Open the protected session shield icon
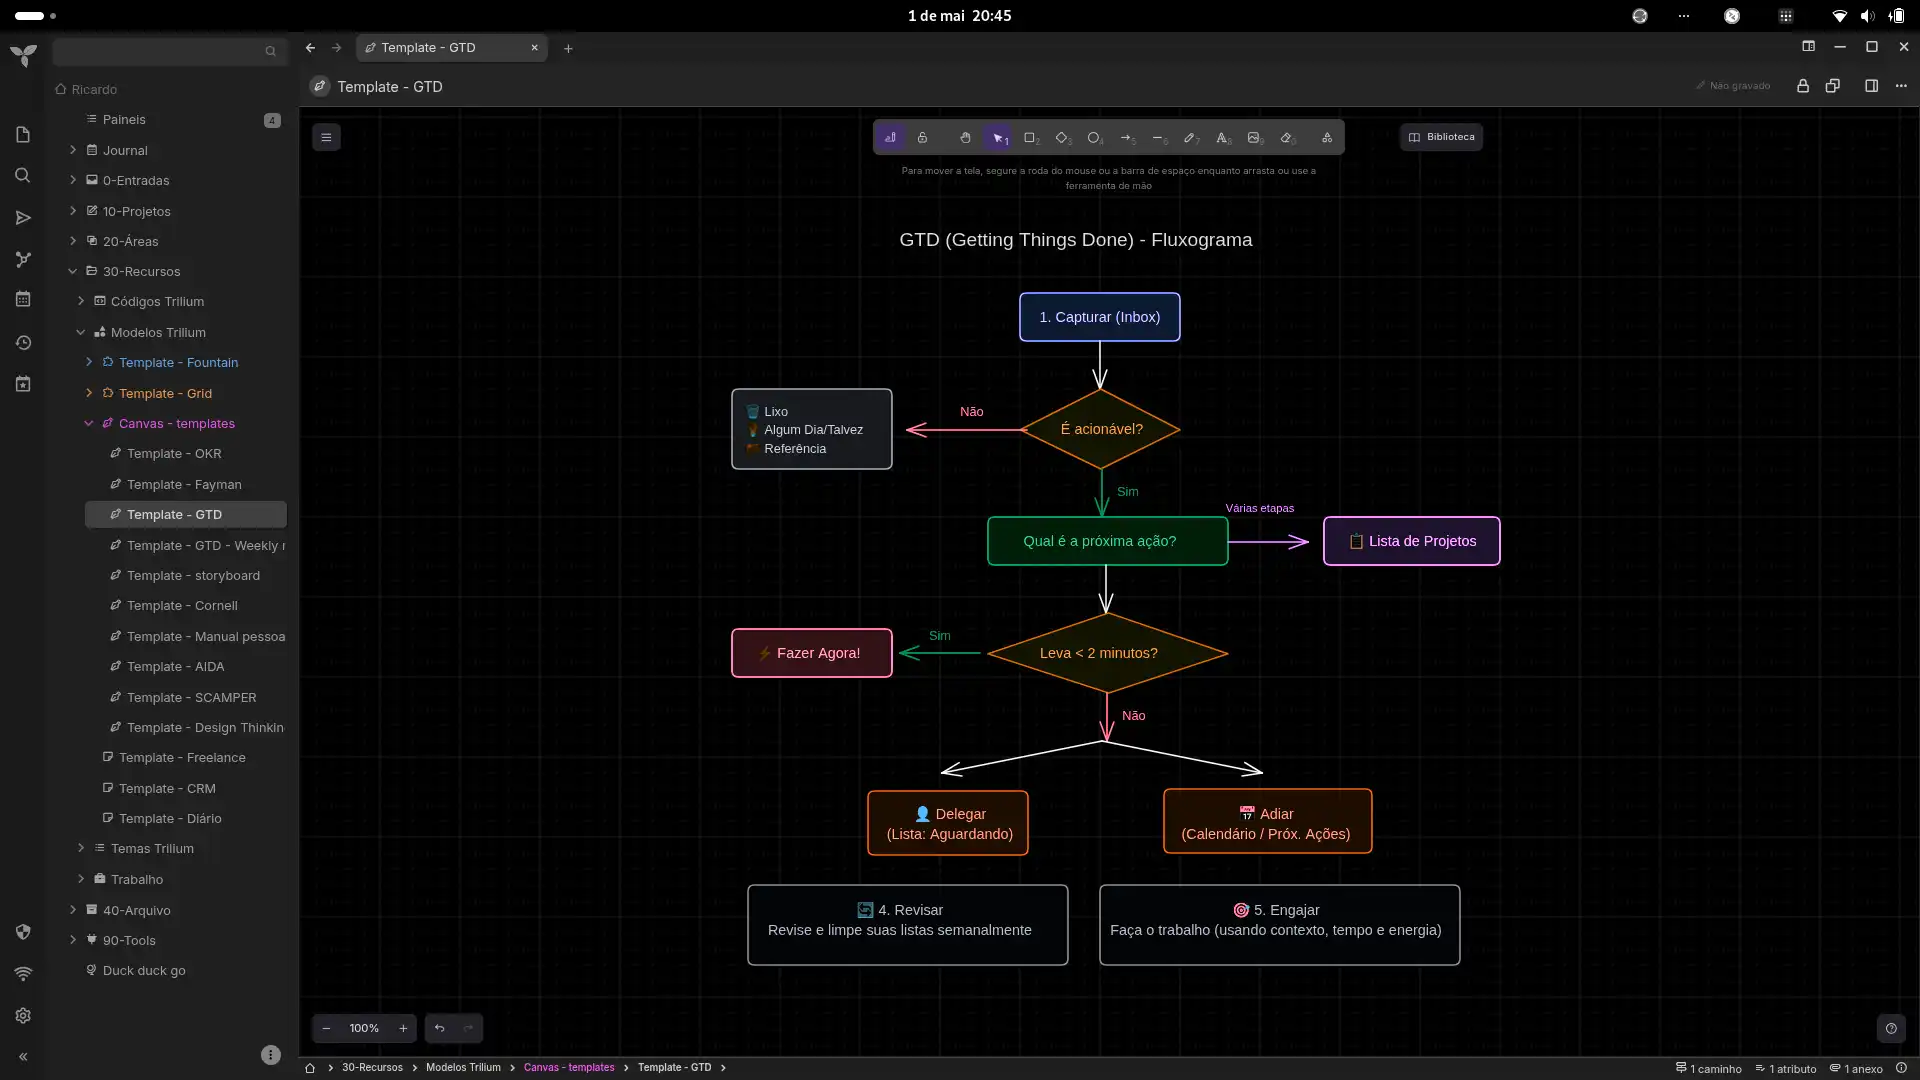1920x1080 pixels. [x=23, y=932]
